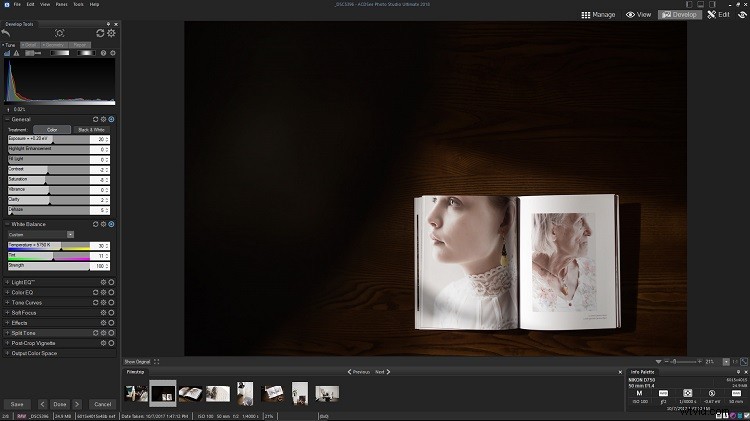Reset White Balance with its refresh icon
750x421 pixels.
pos(95,224)
